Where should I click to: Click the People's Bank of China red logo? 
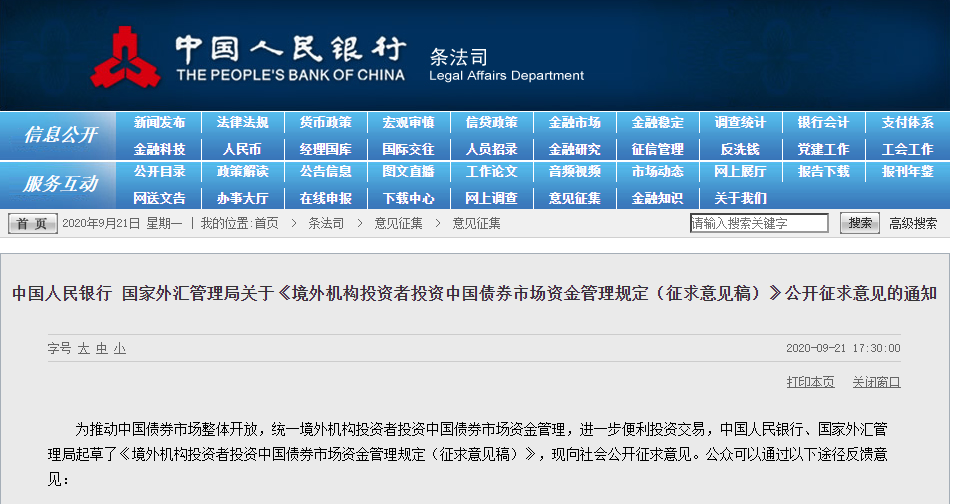125,57
